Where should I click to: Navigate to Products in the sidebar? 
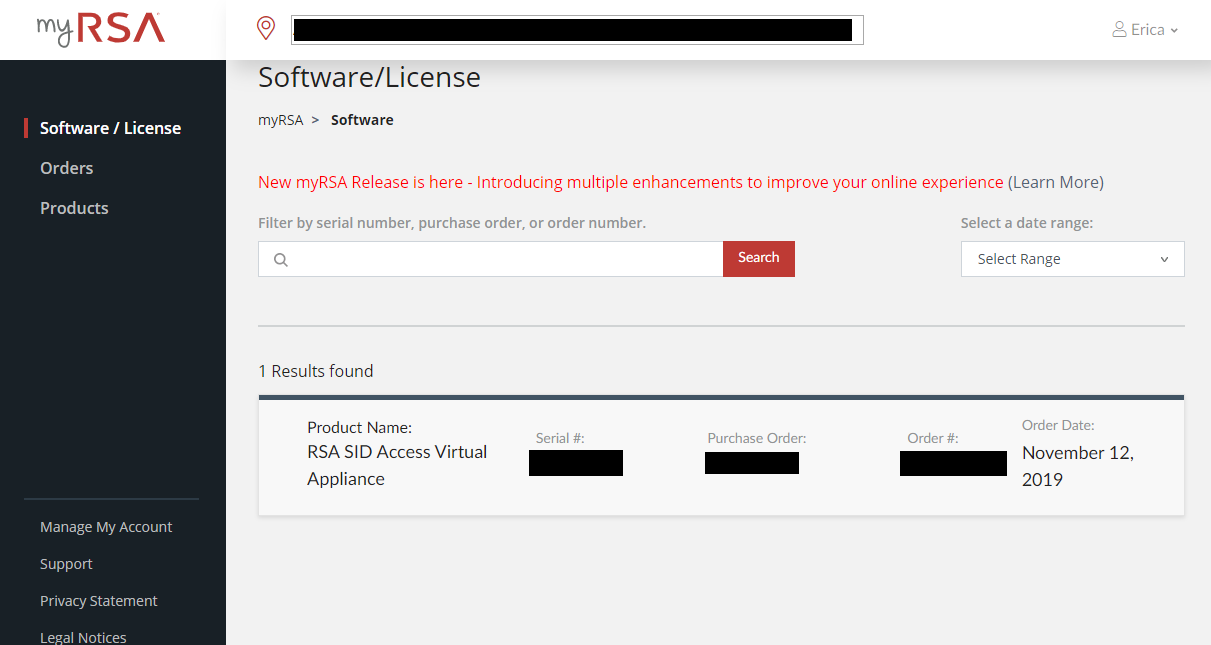click(x=74, y=208)
